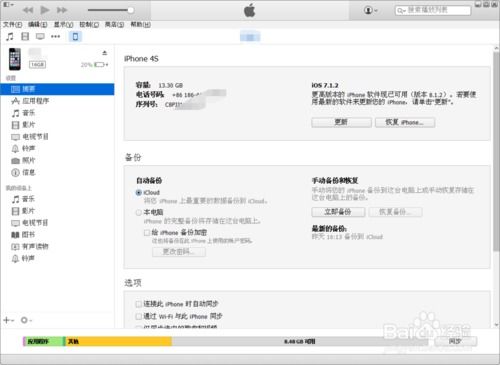Open the settings gear dropdown in sidebar
This screenshot has height=365, width=500.
(x=26, y=320)
